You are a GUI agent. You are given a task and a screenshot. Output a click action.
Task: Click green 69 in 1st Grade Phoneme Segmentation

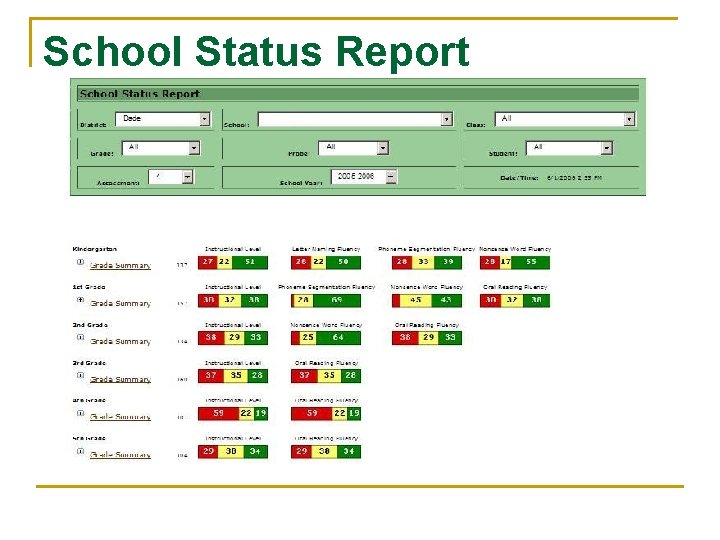[x=337, y=300]
